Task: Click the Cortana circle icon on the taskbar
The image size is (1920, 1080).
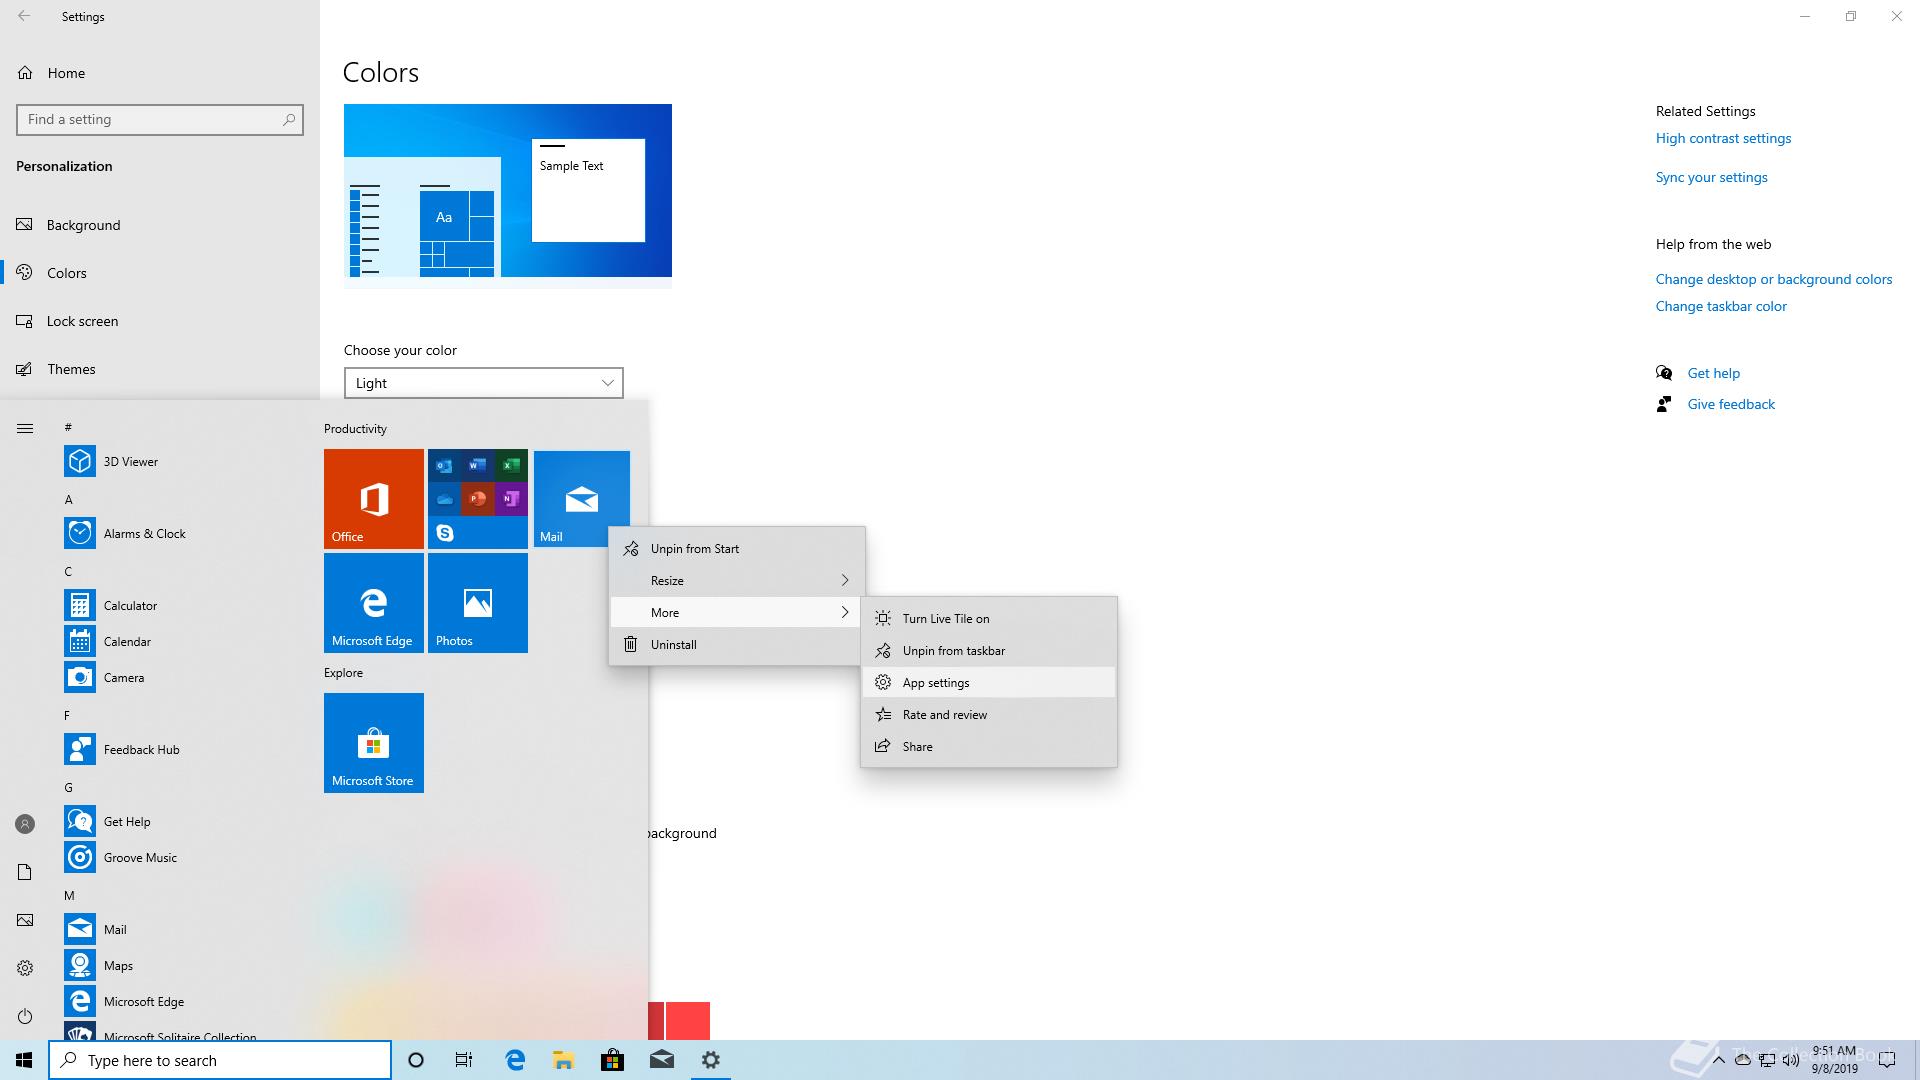Action: point(416,1060)
